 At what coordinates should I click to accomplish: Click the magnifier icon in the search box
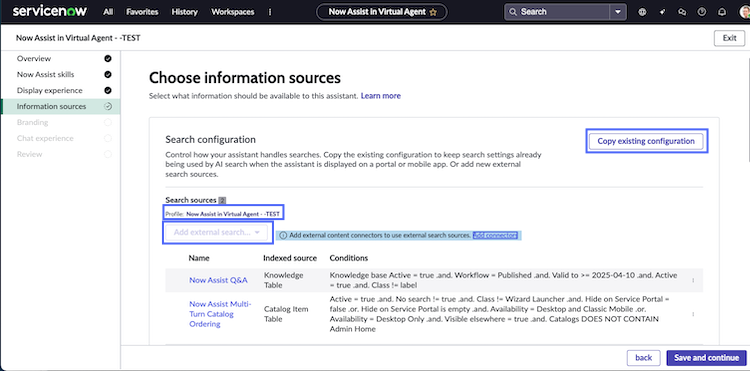point(513,12)
